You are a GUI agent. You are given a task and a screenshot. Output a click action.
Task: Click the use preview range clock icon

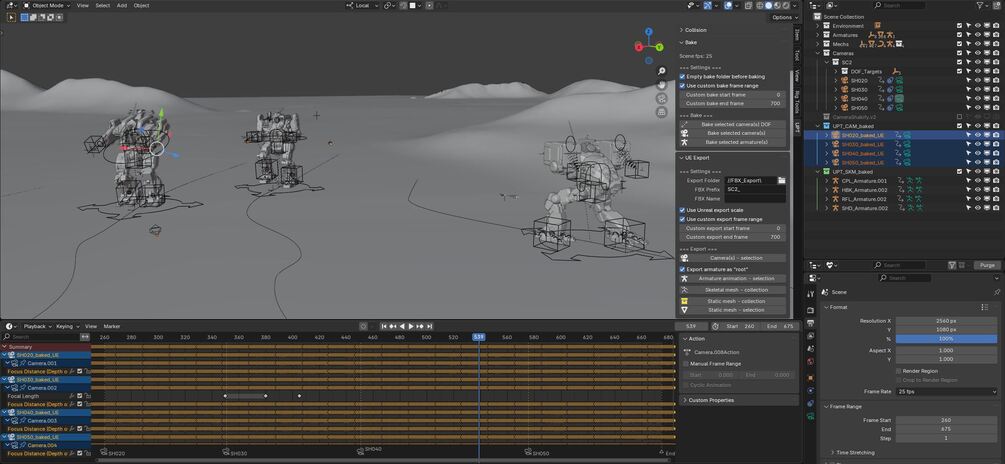715,326
